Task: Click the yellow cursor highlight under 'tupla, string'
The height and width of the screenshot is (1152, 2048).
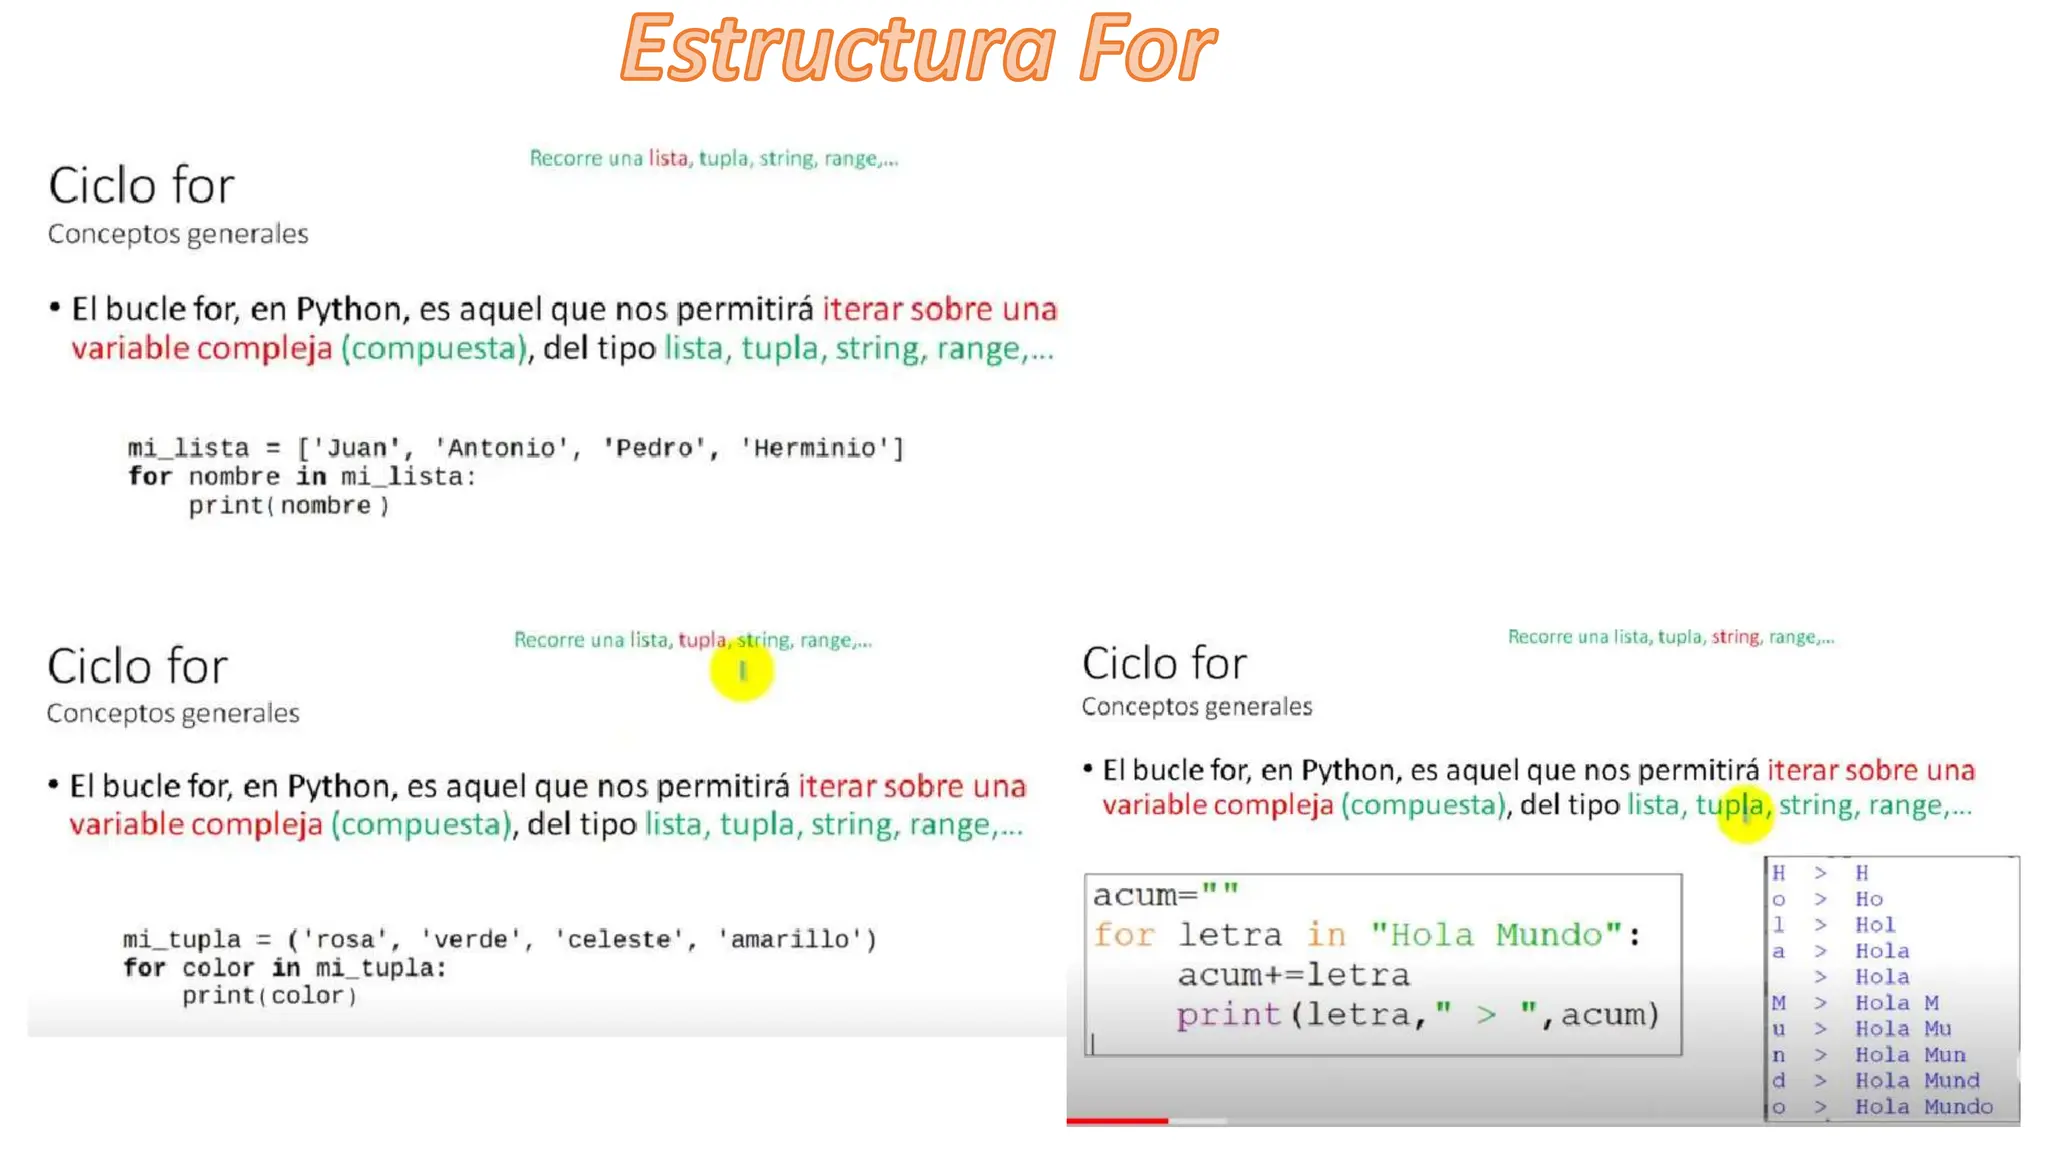Action: tap(742, 671)
